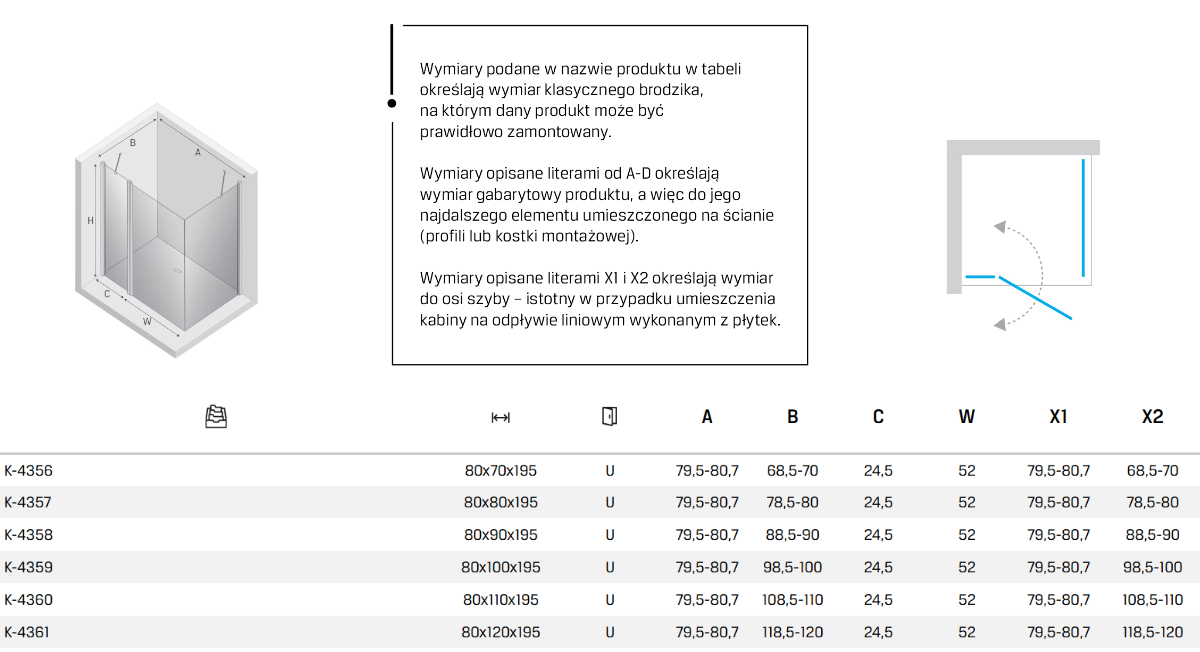Click column header X1
This screenshot has width=1200, height=652.
click(1058, 417)
